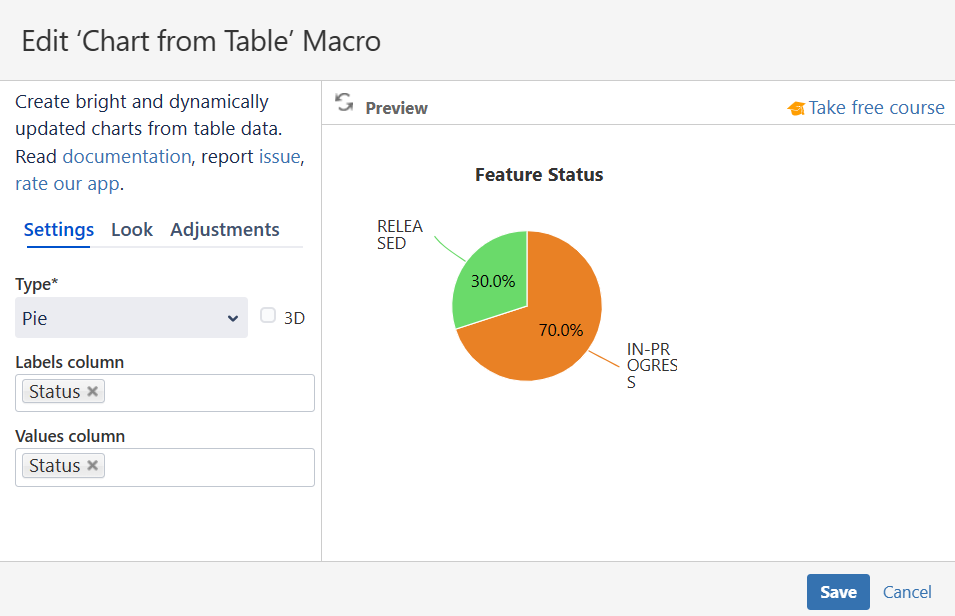Remove Status tag from Labels column
This screenshot has height=616, width=955.
[93, 391]
